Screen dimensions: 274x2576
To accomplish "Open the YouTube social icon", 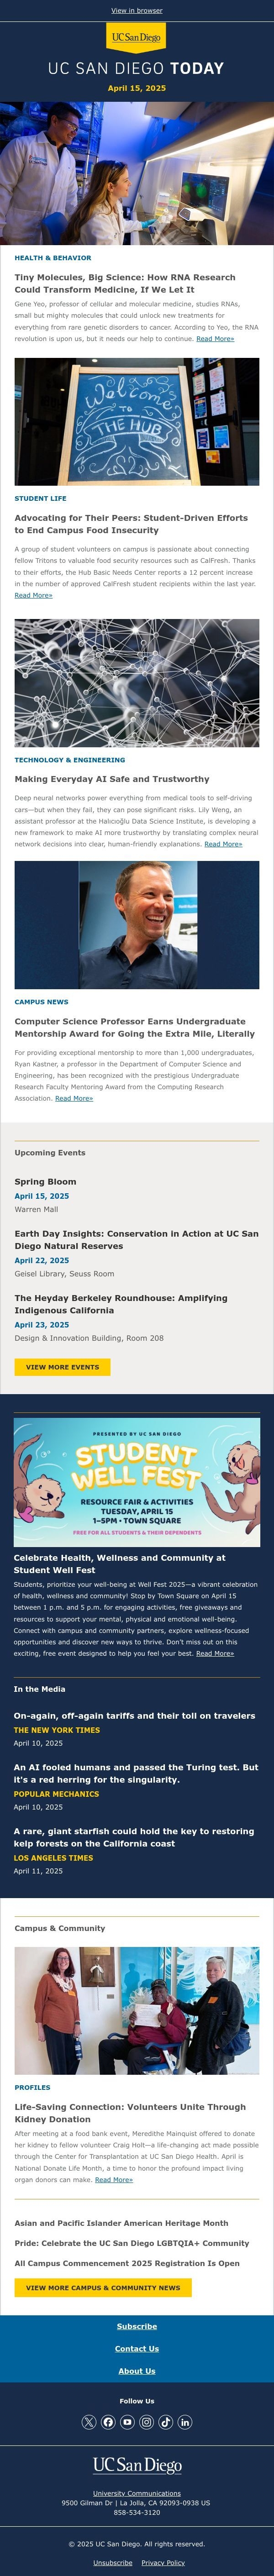I will point(127,2422).
